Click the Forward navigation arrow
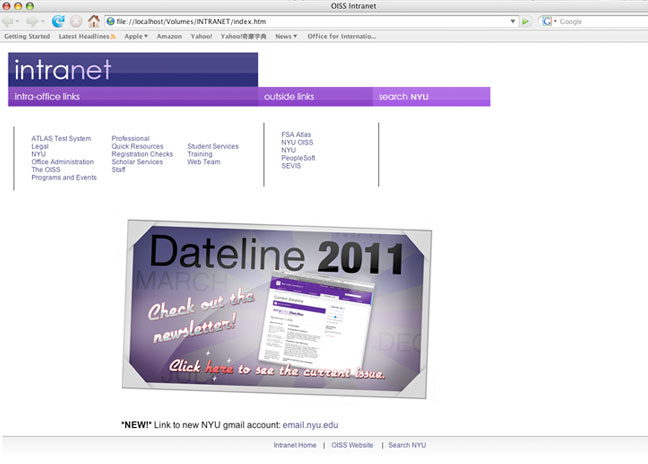Screen dimensions: 648x464 (31, 21)
